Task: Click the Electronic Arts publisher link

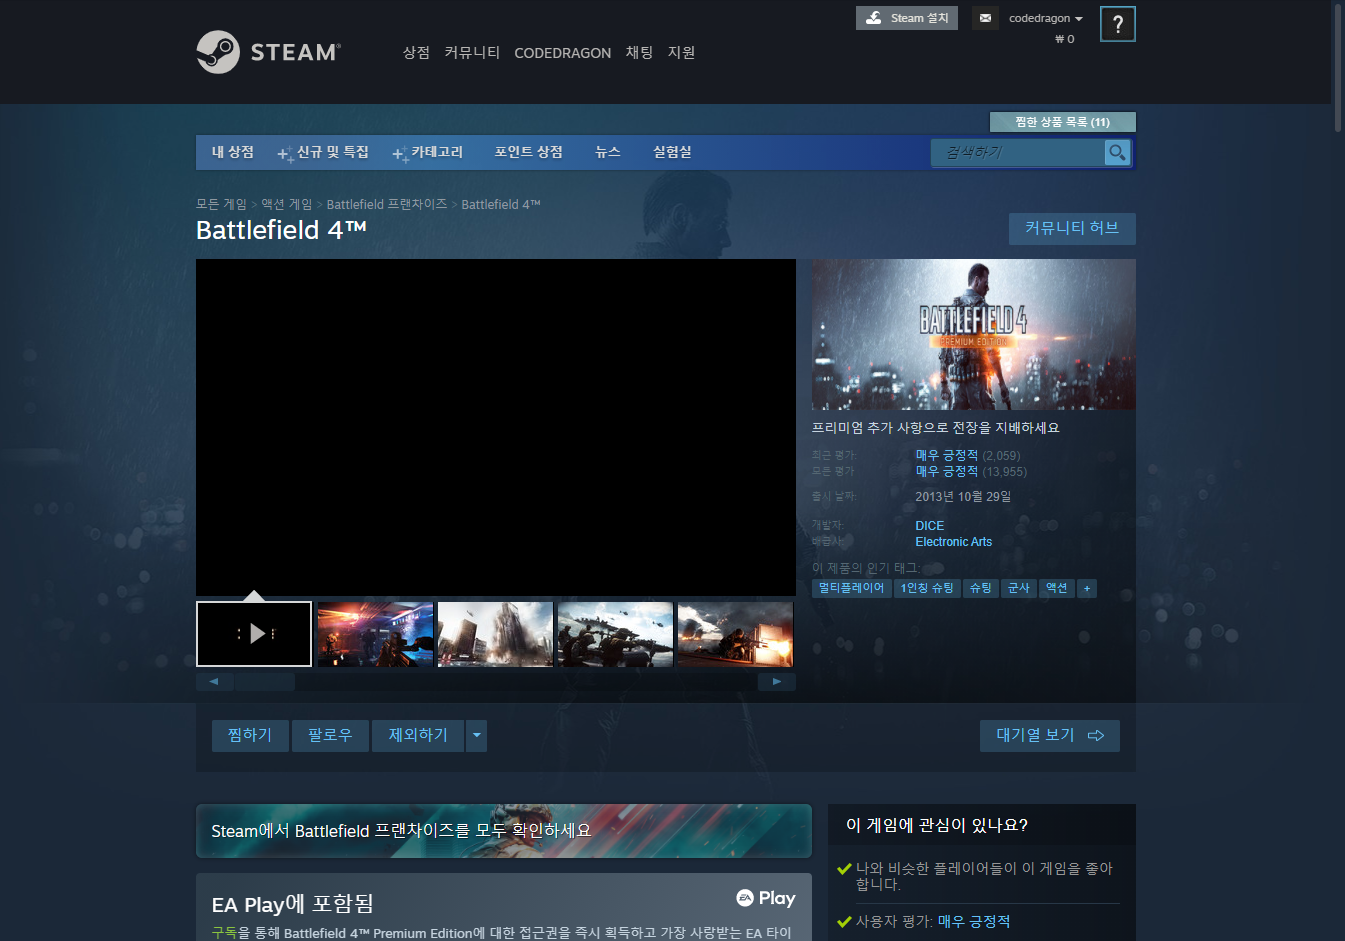Action: click(x=953, y=542)
